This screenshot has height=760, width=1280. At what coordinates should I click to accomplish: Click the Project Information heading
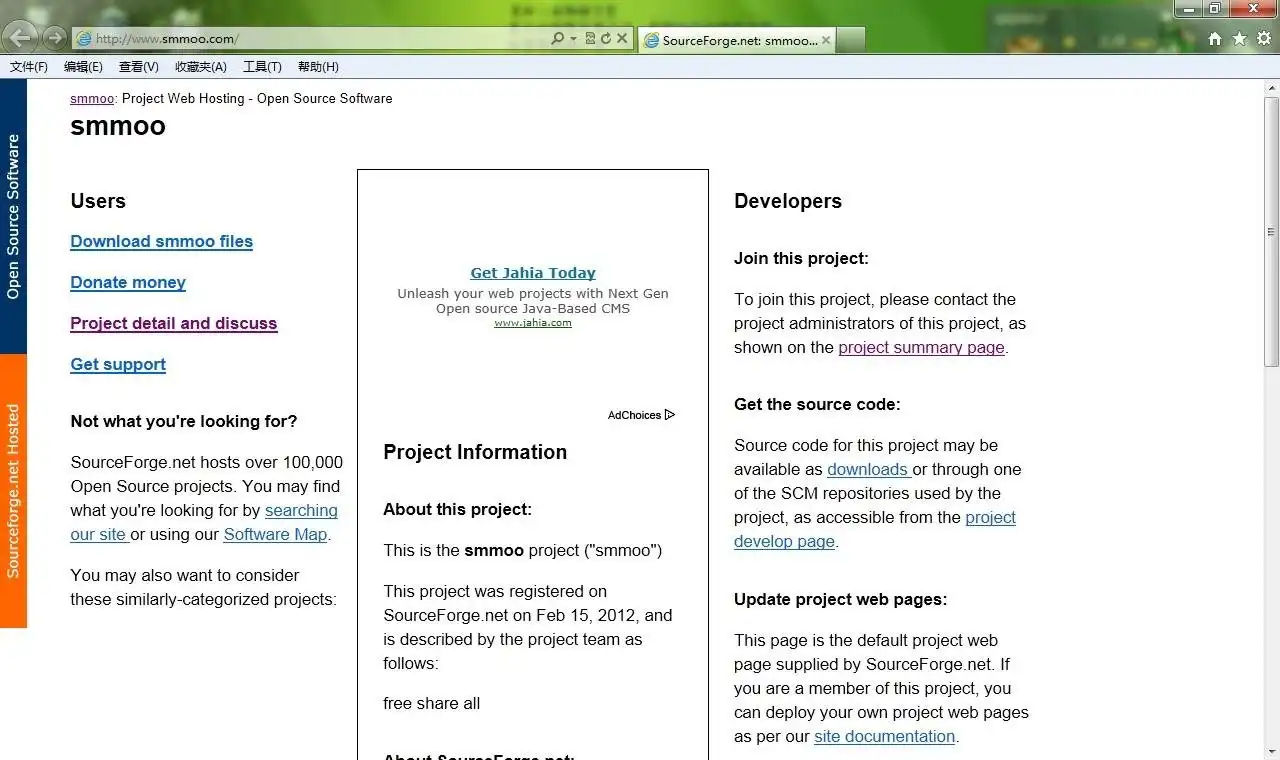click(x=475, y=452)
